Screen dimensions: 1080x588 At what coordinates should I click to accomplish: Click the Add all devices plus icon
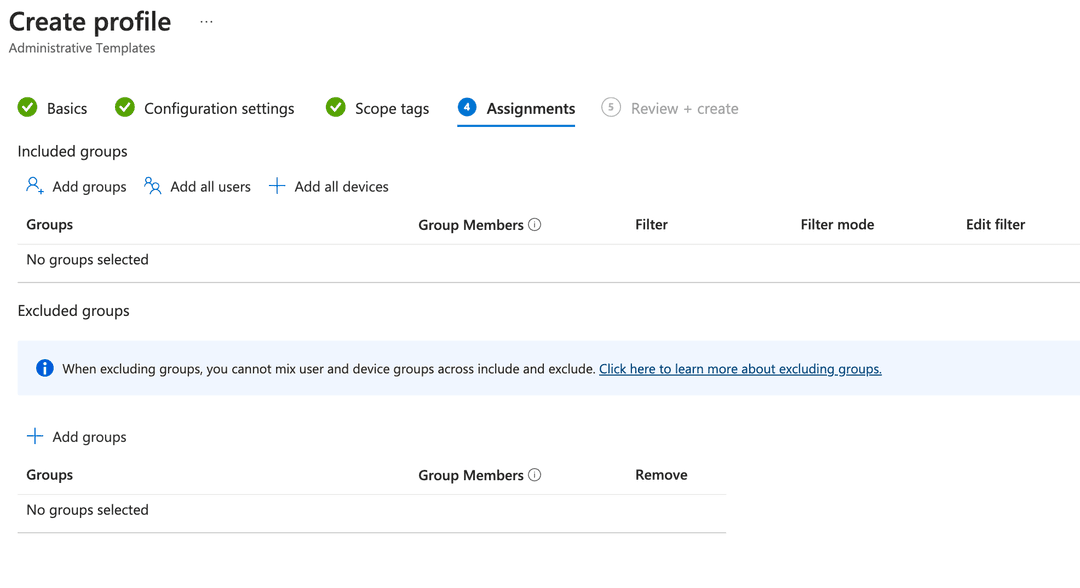pos(276,186)
